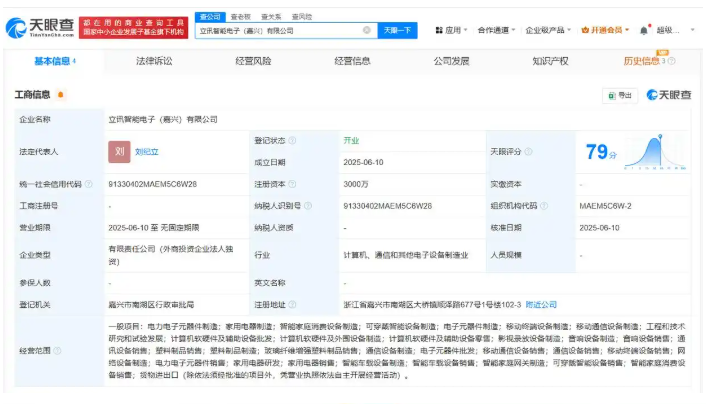Click help icon beside 注册资本
Image resolution: width=706 pixels, height=404 pixels.
pos(292,184)
